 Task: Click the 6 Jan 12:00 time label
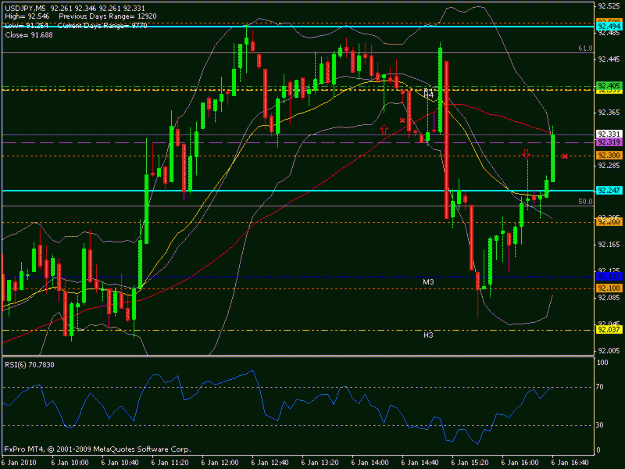(220, 463)
